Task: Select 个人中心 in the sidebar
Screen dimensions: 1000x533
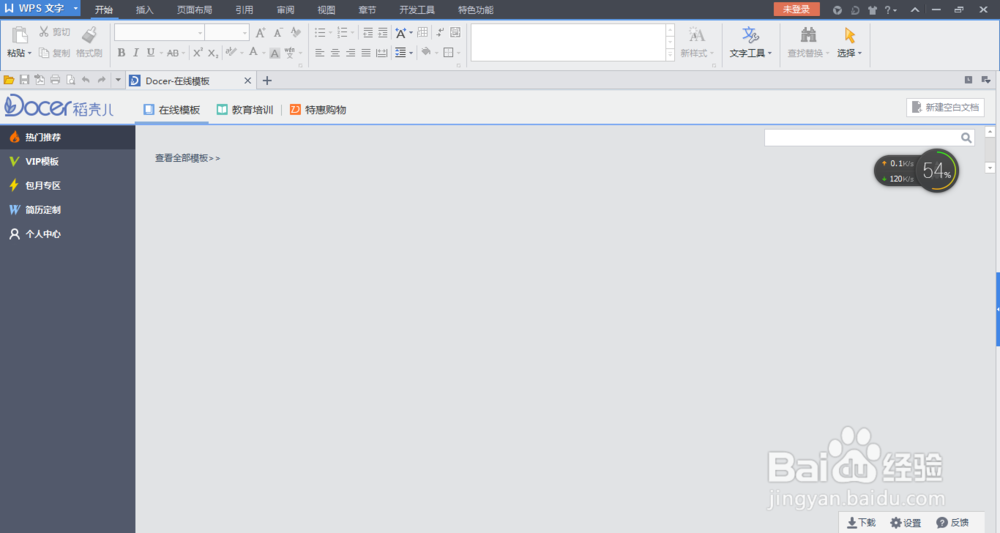Action: (68, 234)
